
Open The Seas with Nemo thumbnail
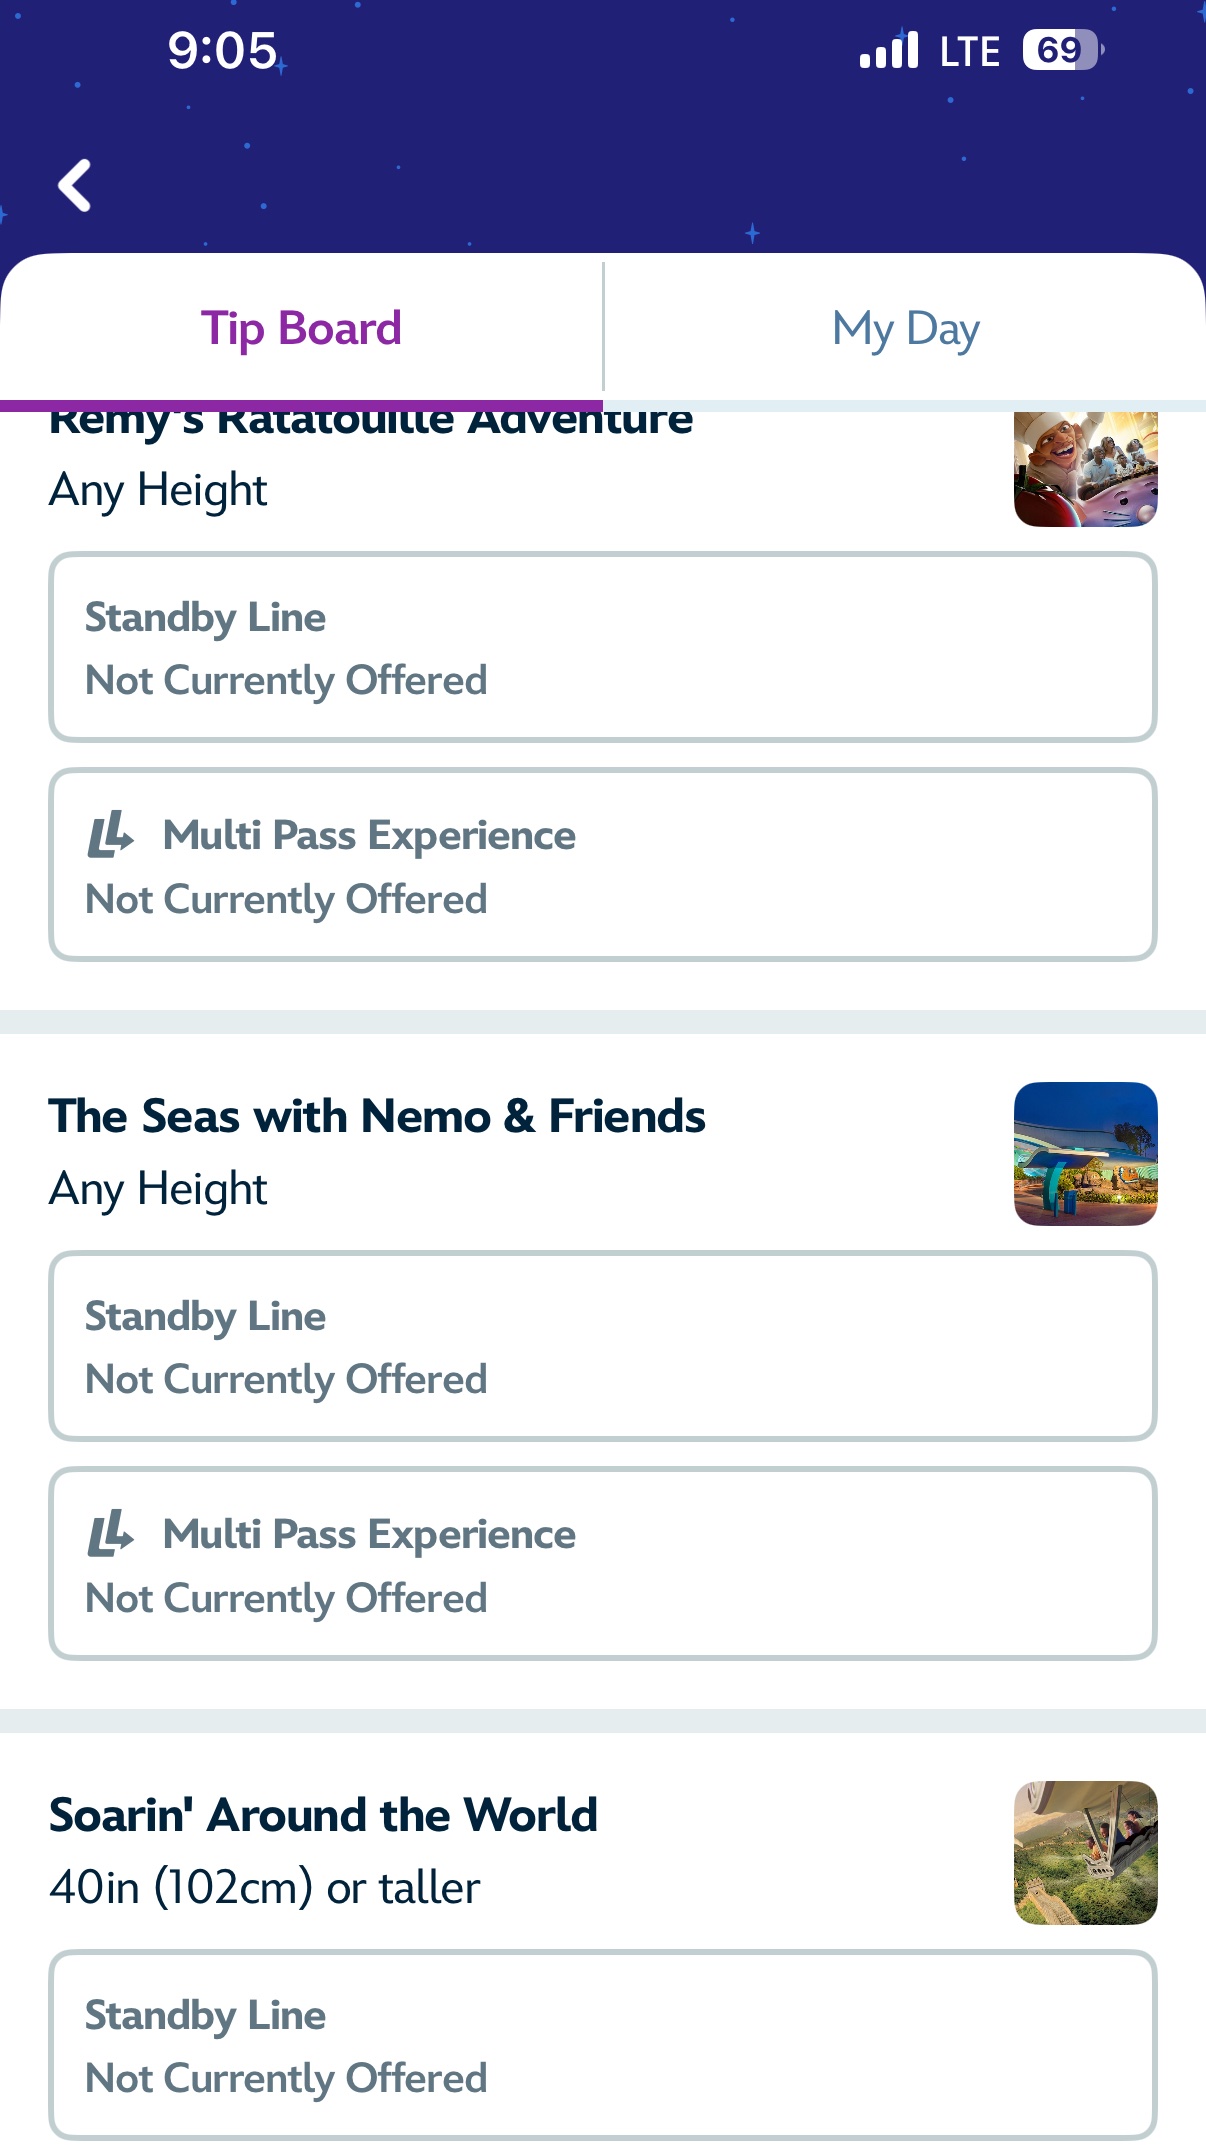tap(1085, 1154)
